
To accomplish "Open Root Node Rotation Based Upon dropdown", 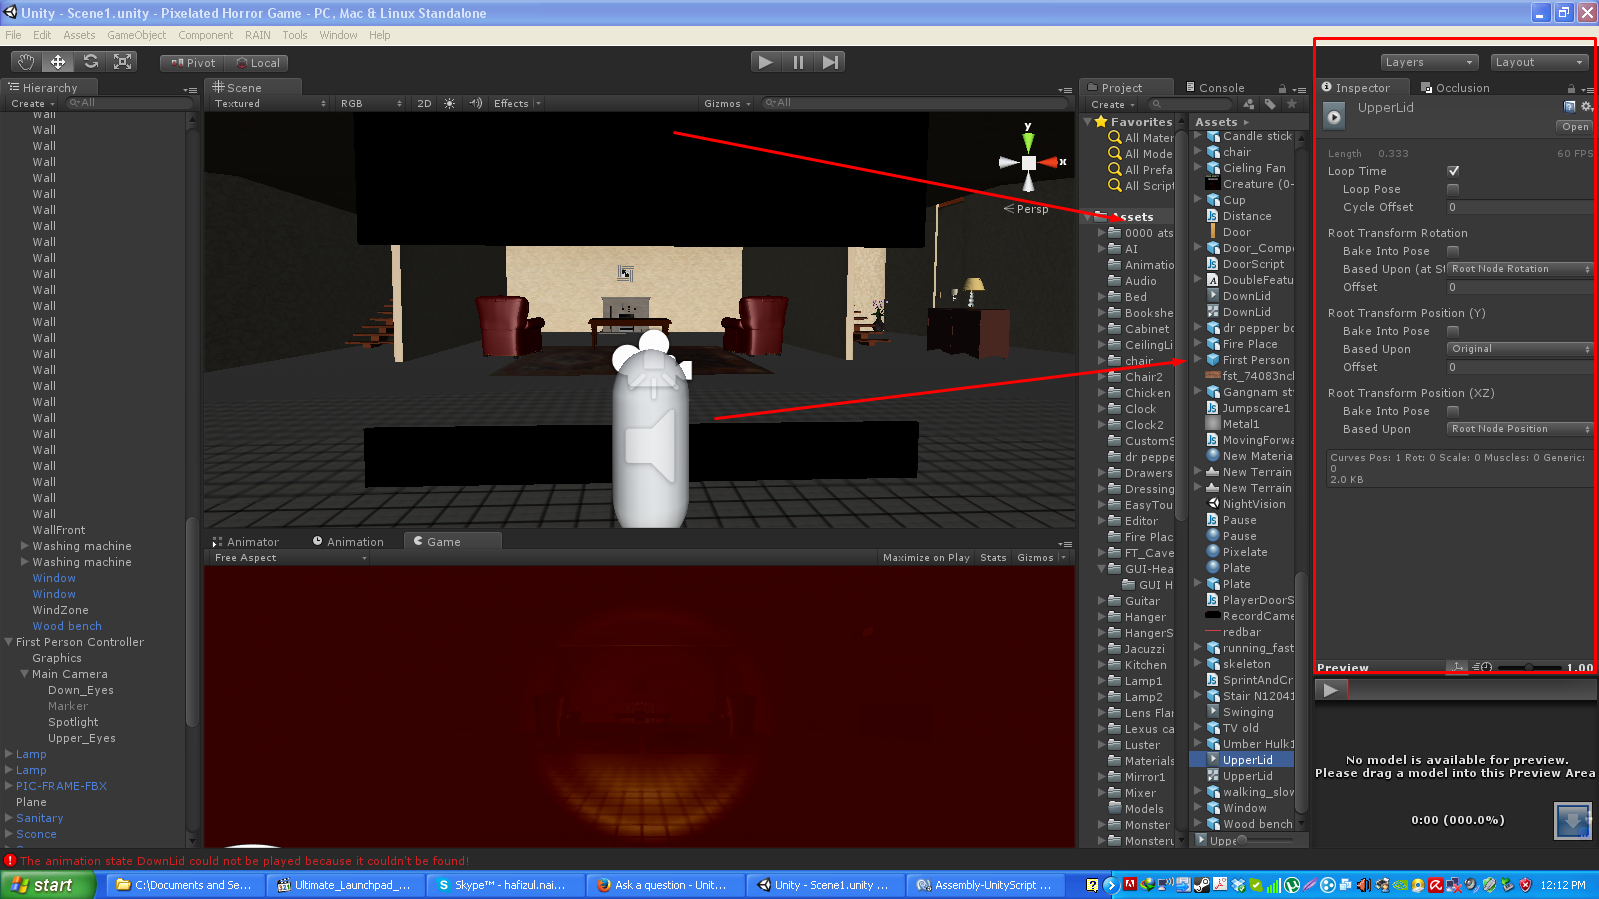I will [1520, 269].
